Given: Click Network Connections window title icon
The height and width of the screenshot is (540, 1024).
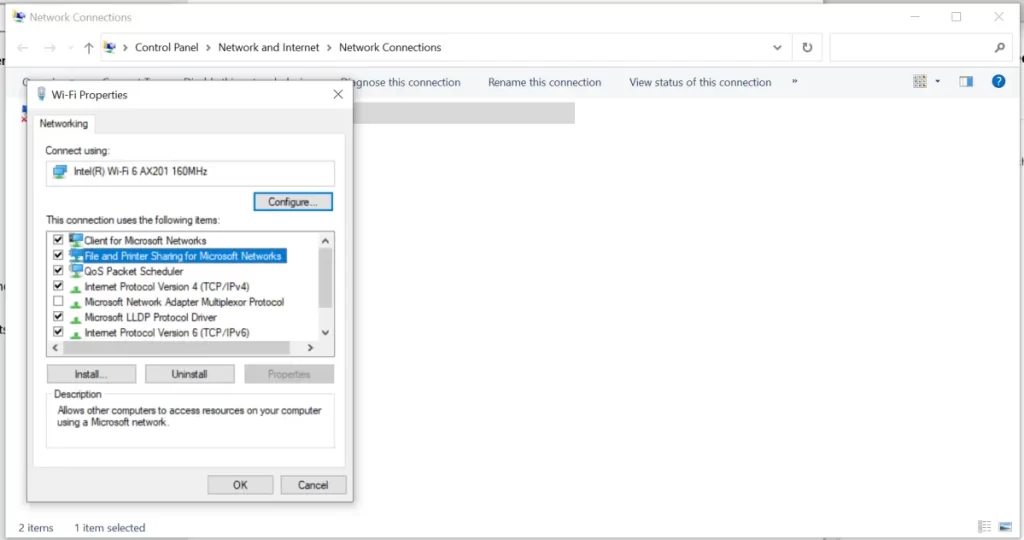Looking at the screenshot, I should (x=19, y=16).
